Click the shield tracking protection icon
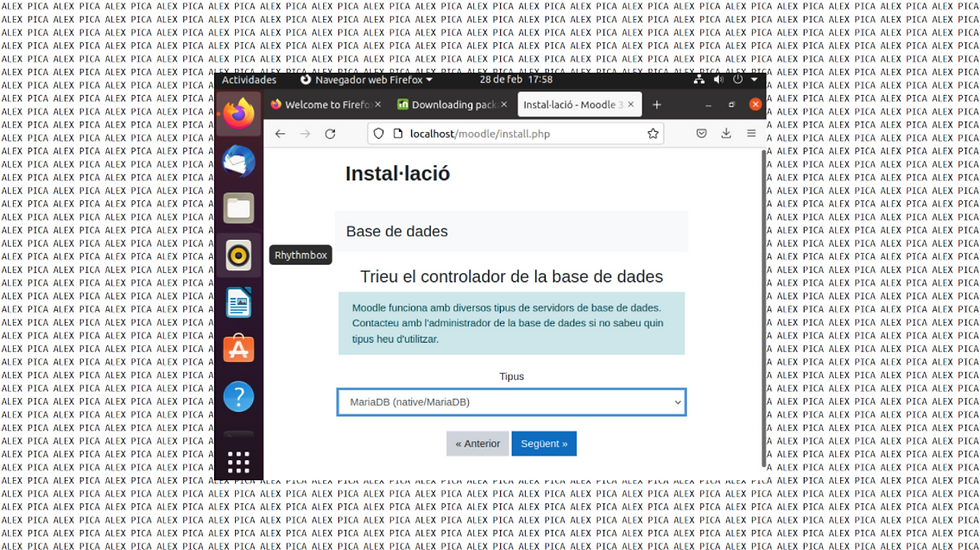The height and width of the screenshot is (550, 980). pyautogui.click(x=379, y=134)
